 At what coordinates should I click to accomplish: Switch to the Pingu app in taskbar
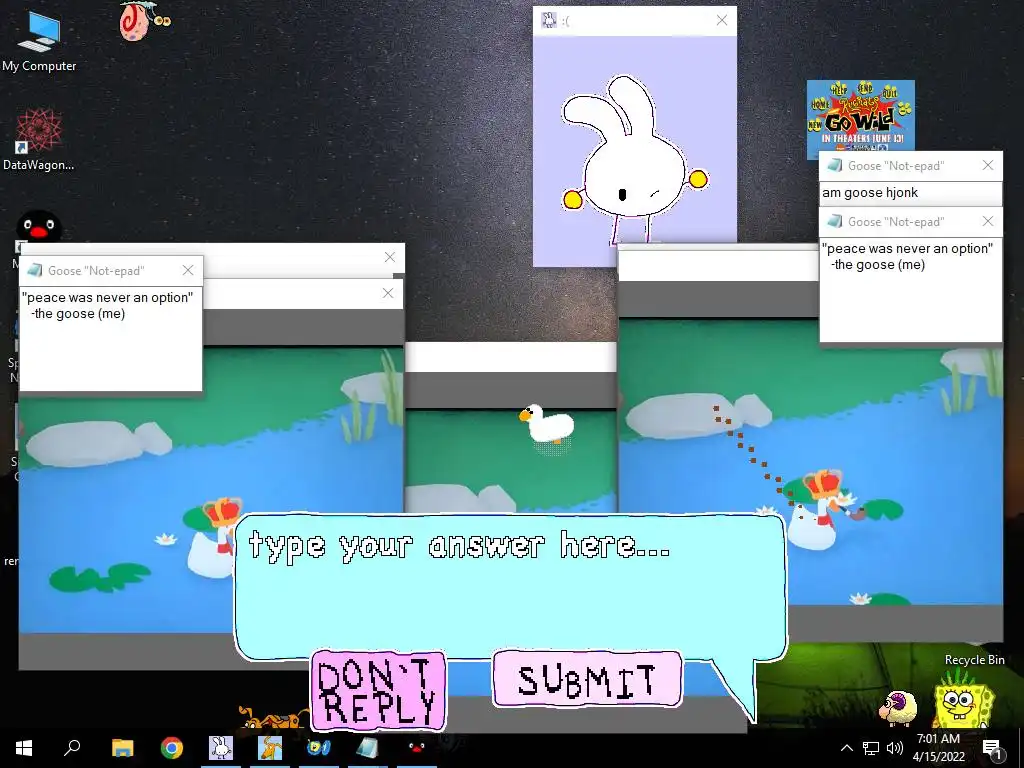coord(417,748)
